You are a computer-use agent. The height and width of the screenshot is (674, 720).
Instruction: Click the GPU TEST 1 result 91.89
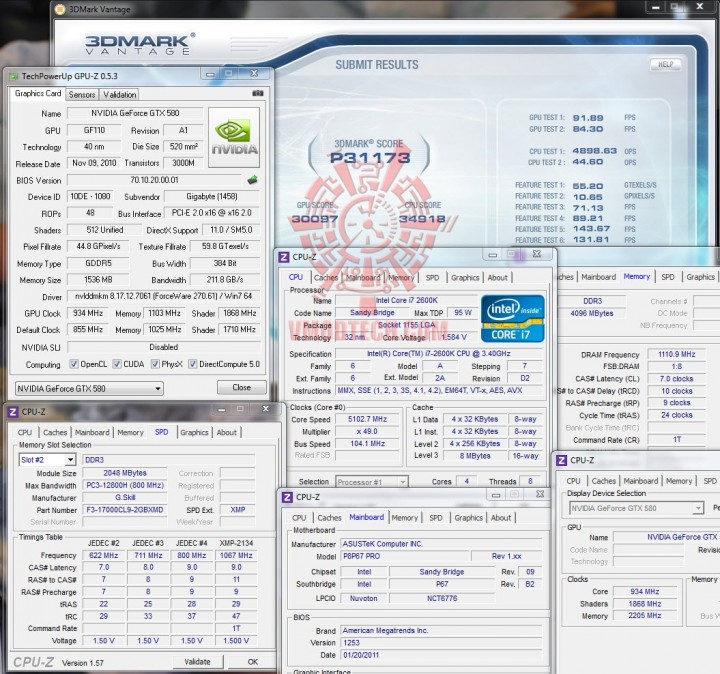588,118
